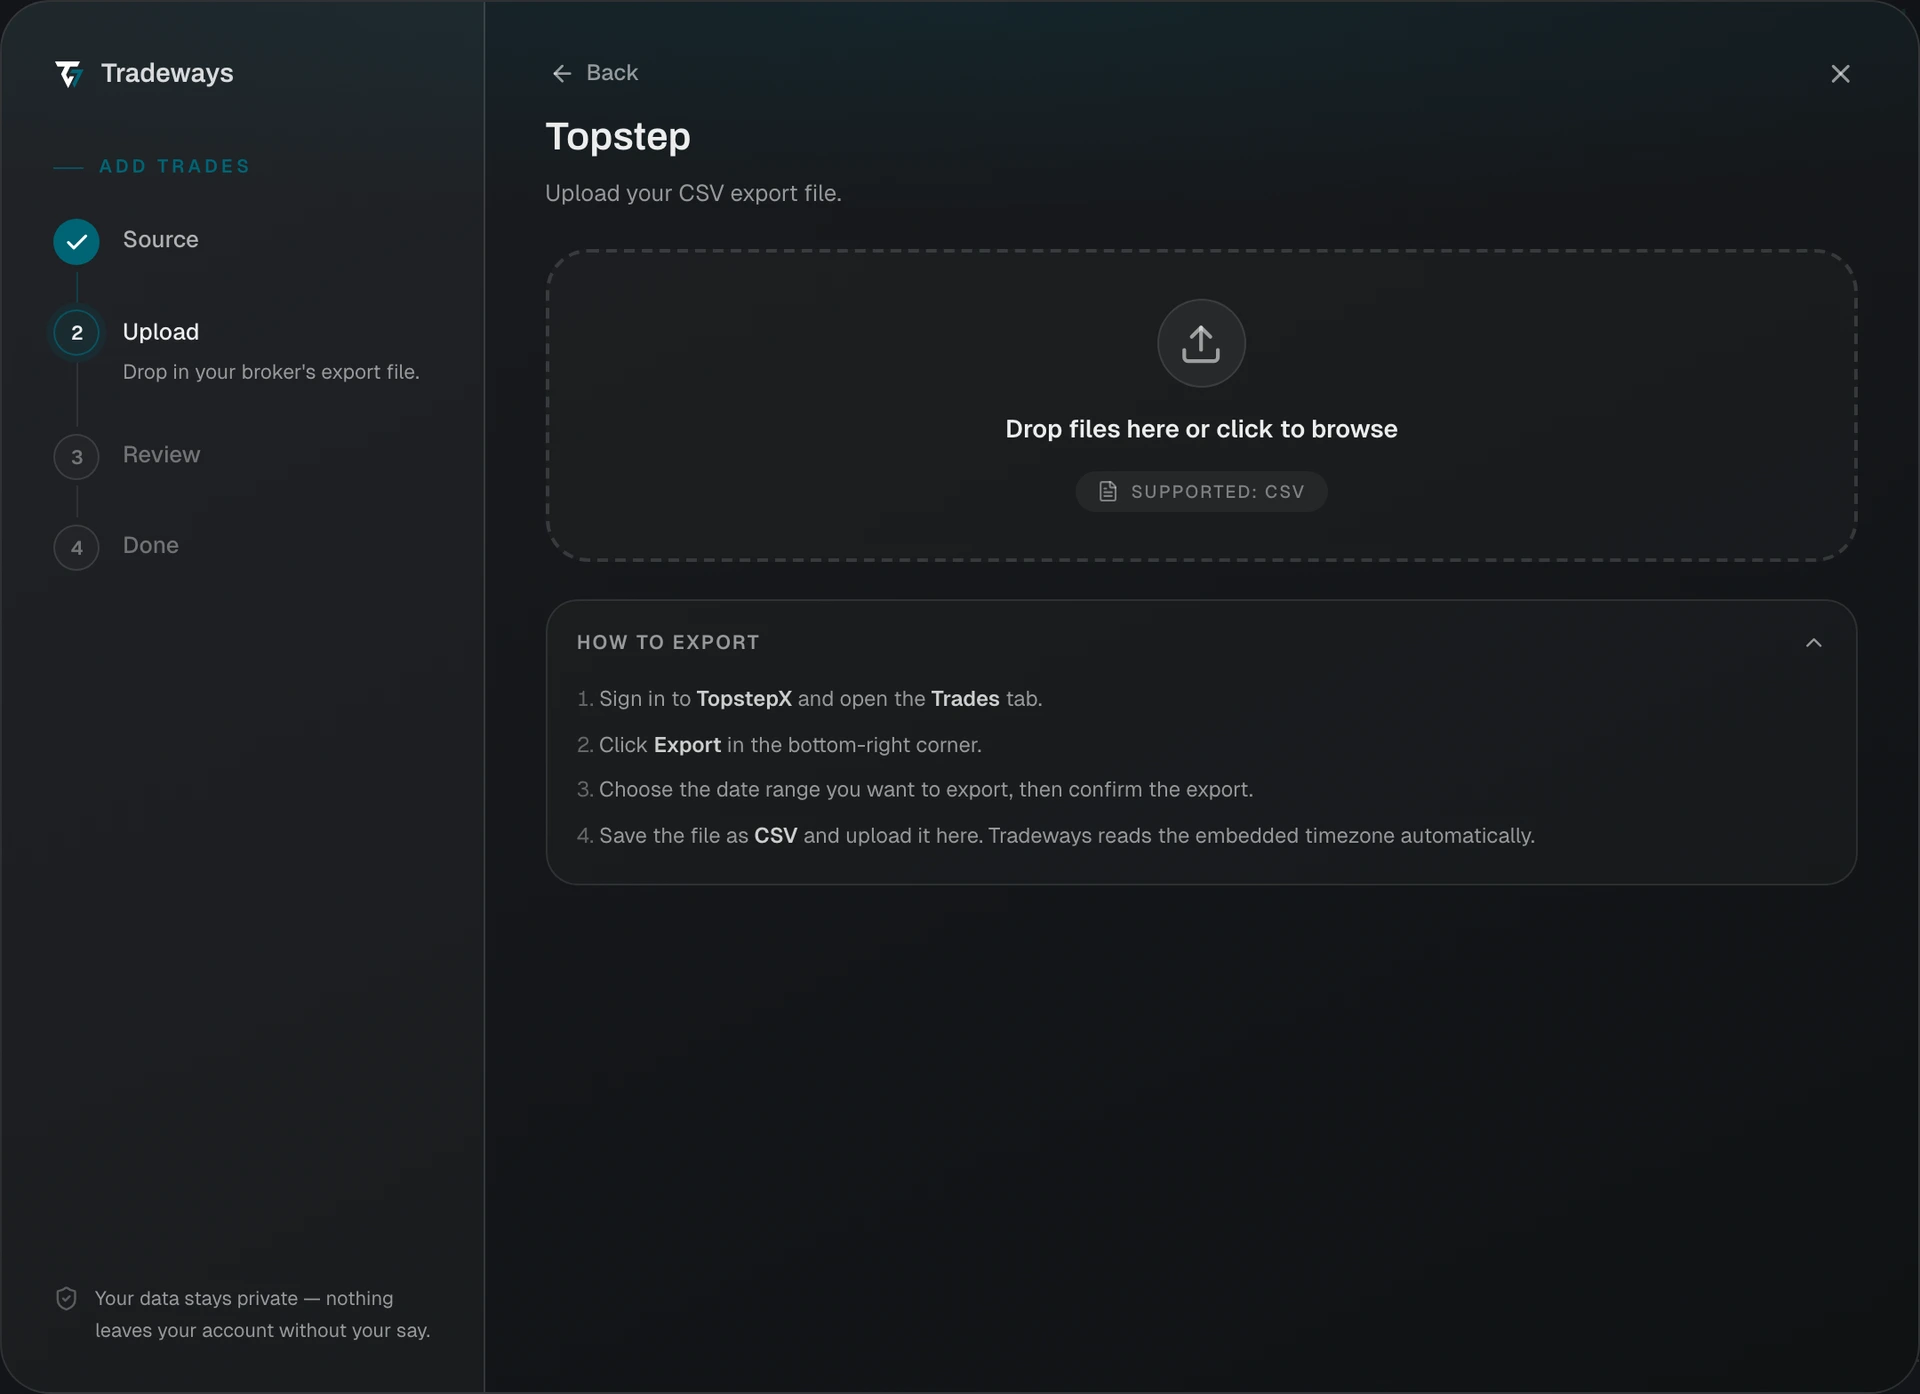Click 'Upload your CSV export file.' subtitle

693,194
